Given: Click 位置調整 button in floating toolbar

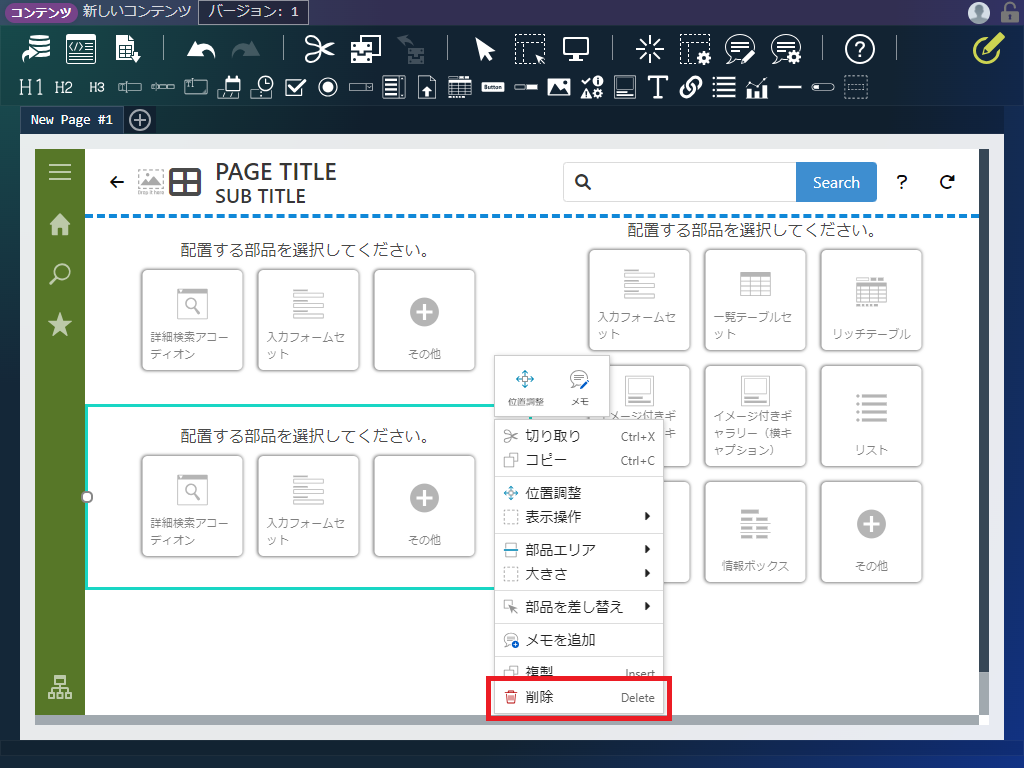Looking at the screenshot, I should [526, 388].
